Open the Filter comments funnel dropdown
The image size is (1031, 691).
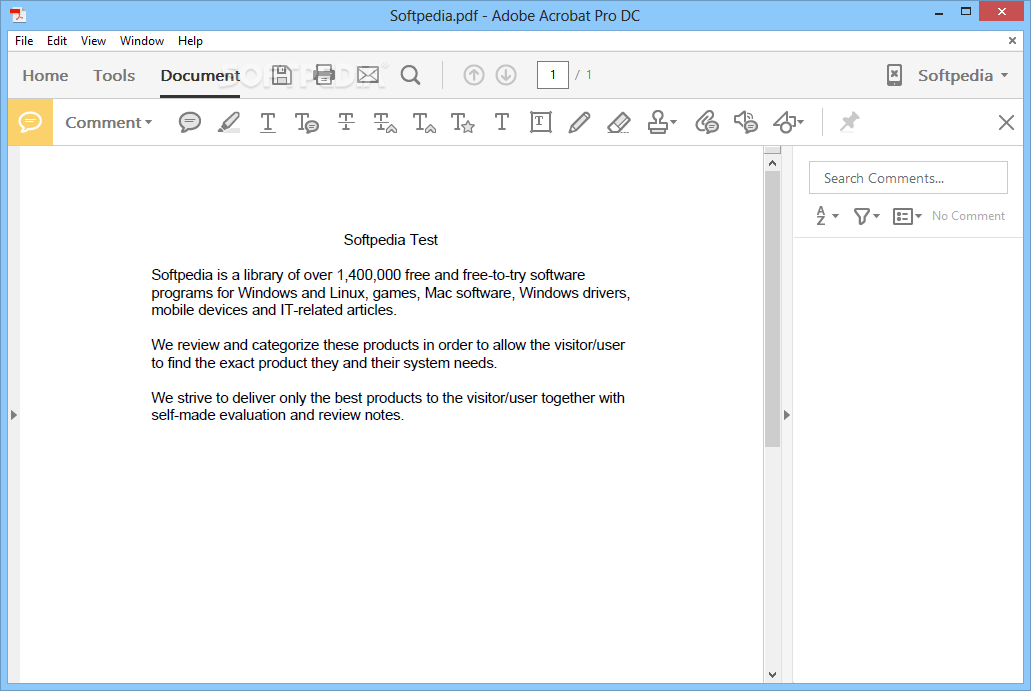point(866,216)
